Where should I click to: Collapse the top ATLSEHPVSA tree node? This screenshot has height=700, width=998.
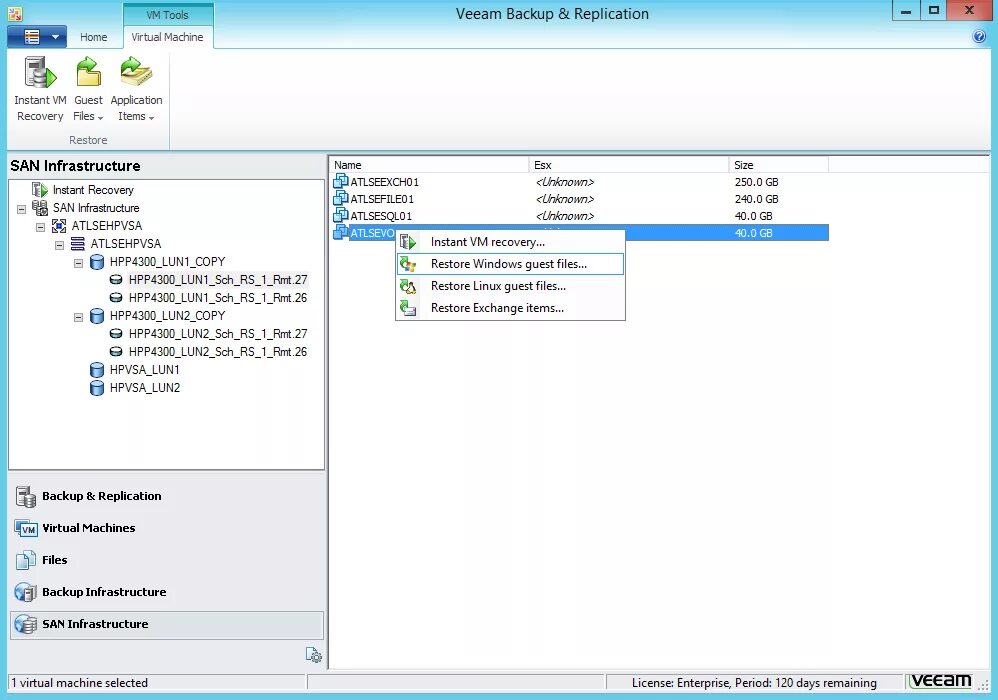[x=41, y=227]
